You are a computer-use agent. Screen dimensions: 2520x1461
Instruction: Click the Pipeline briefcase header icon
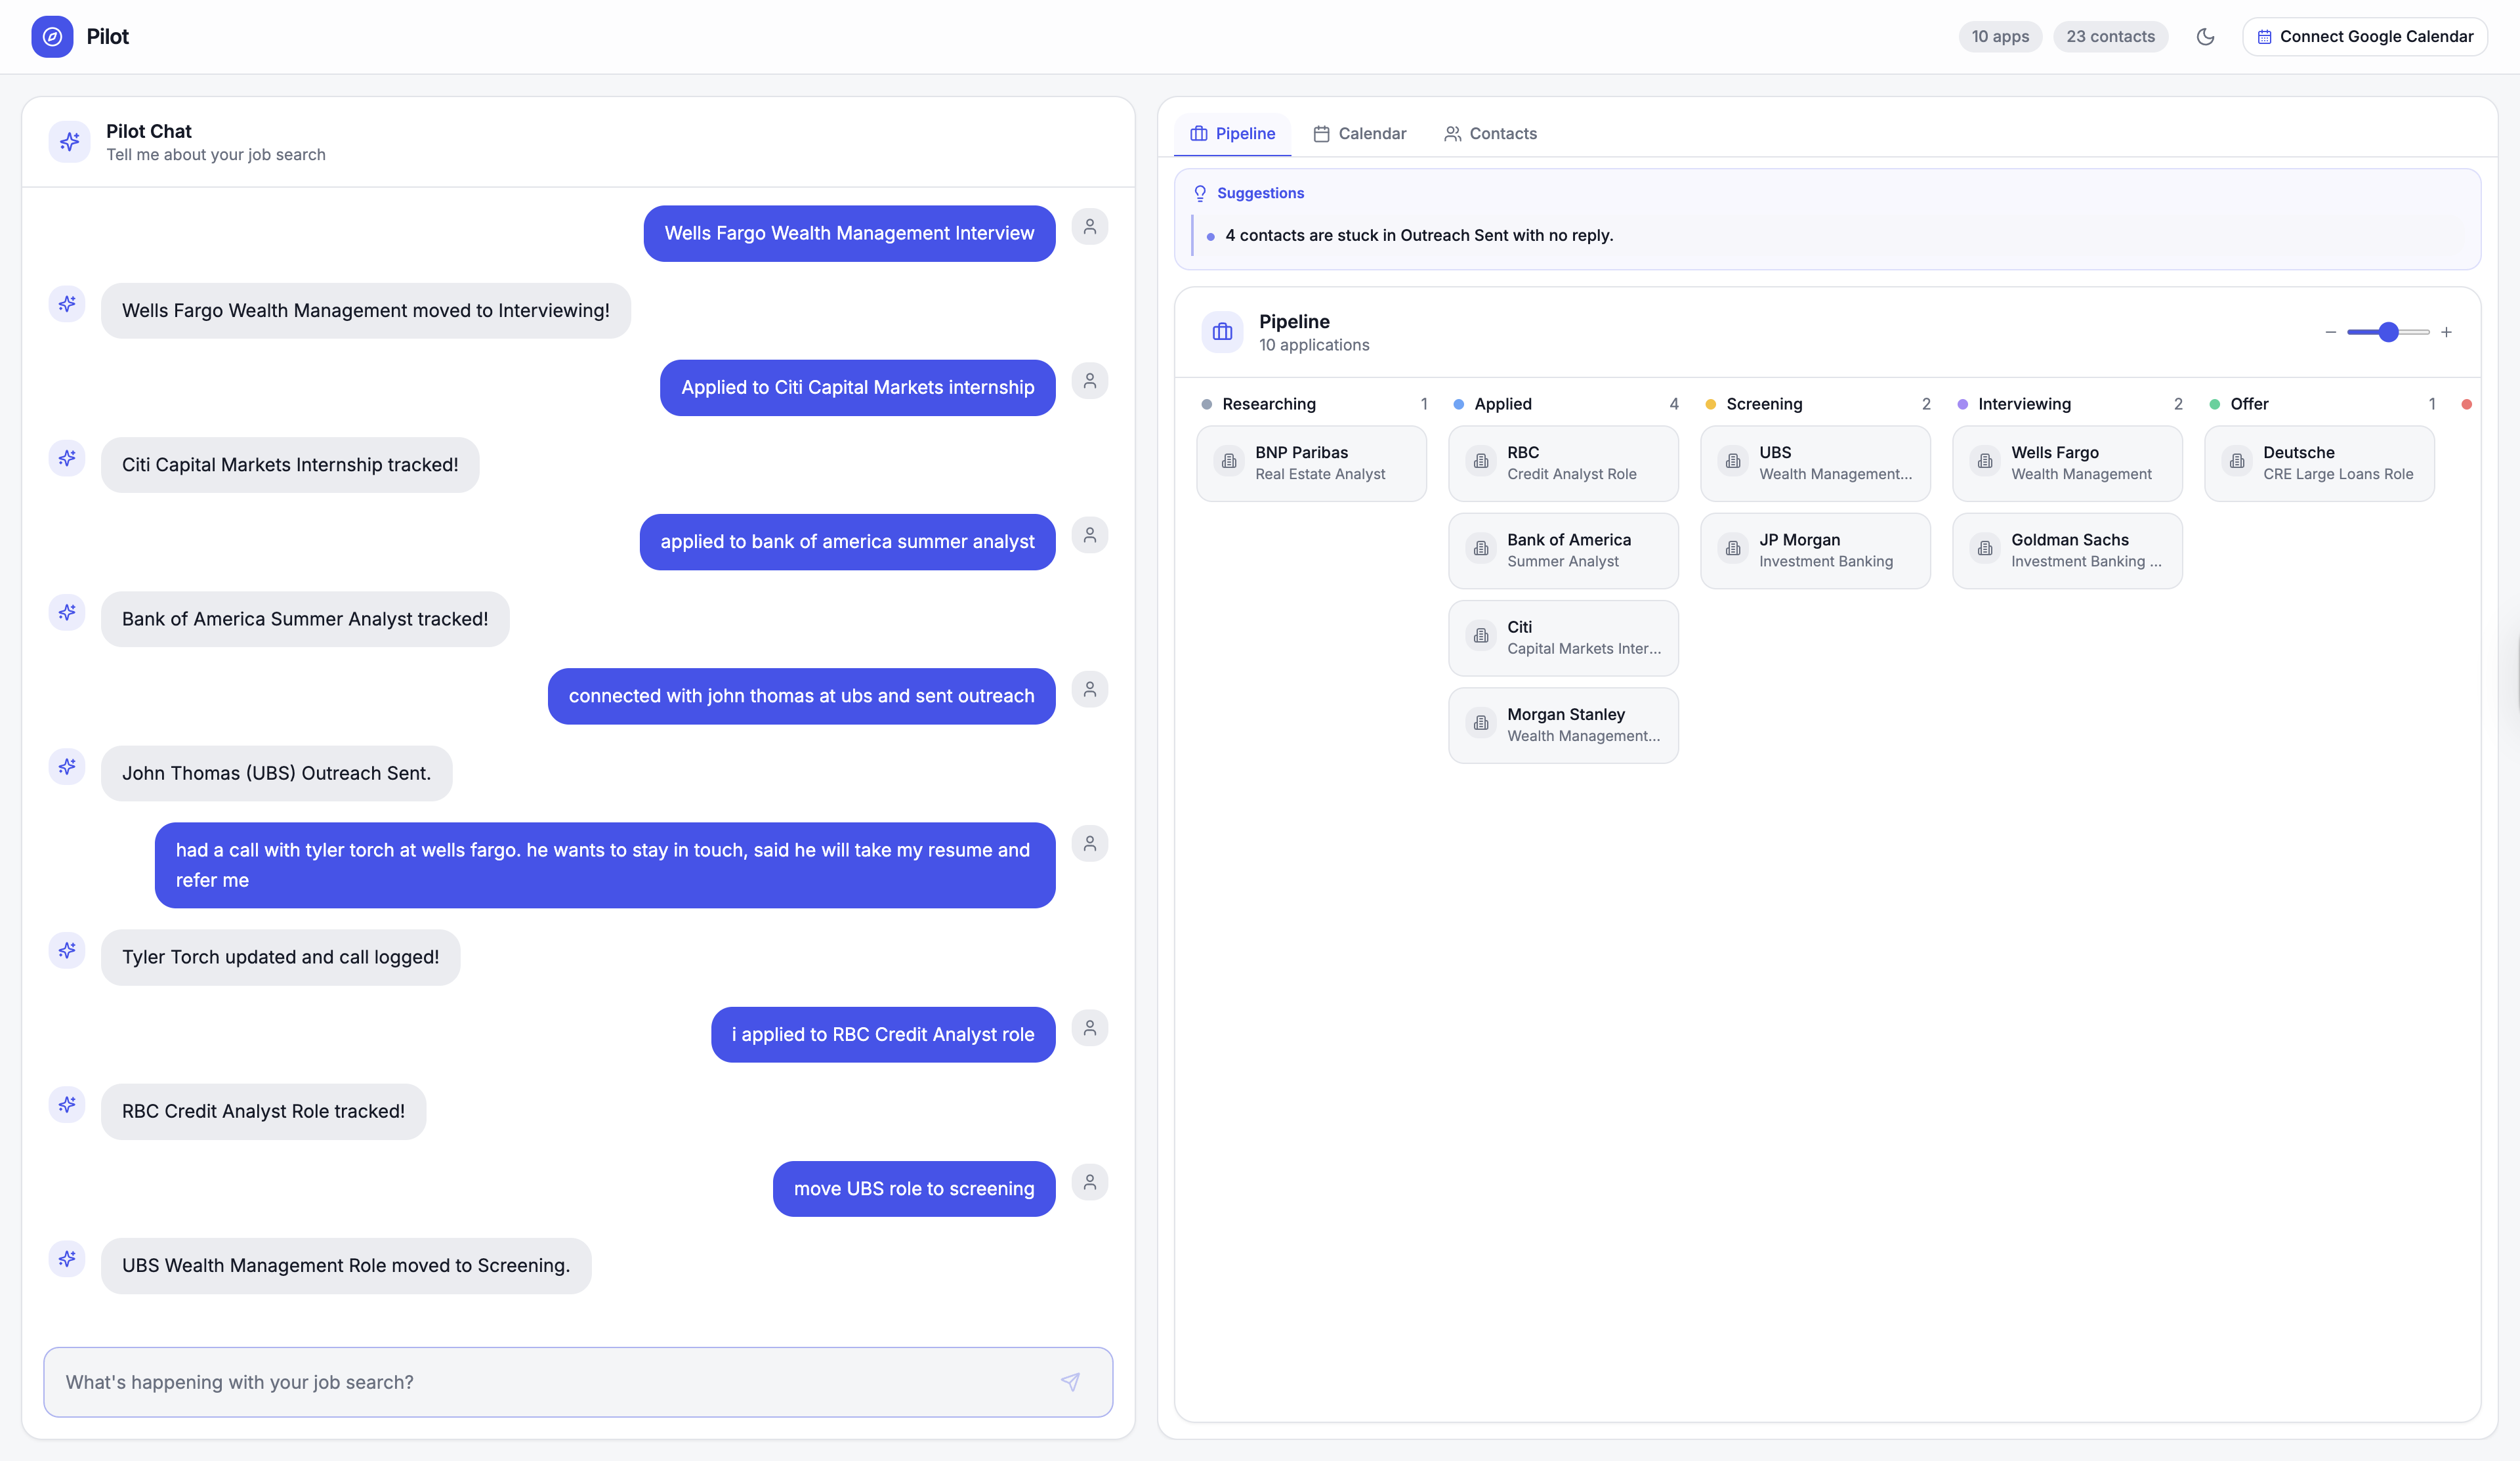tap(1222, 332)
